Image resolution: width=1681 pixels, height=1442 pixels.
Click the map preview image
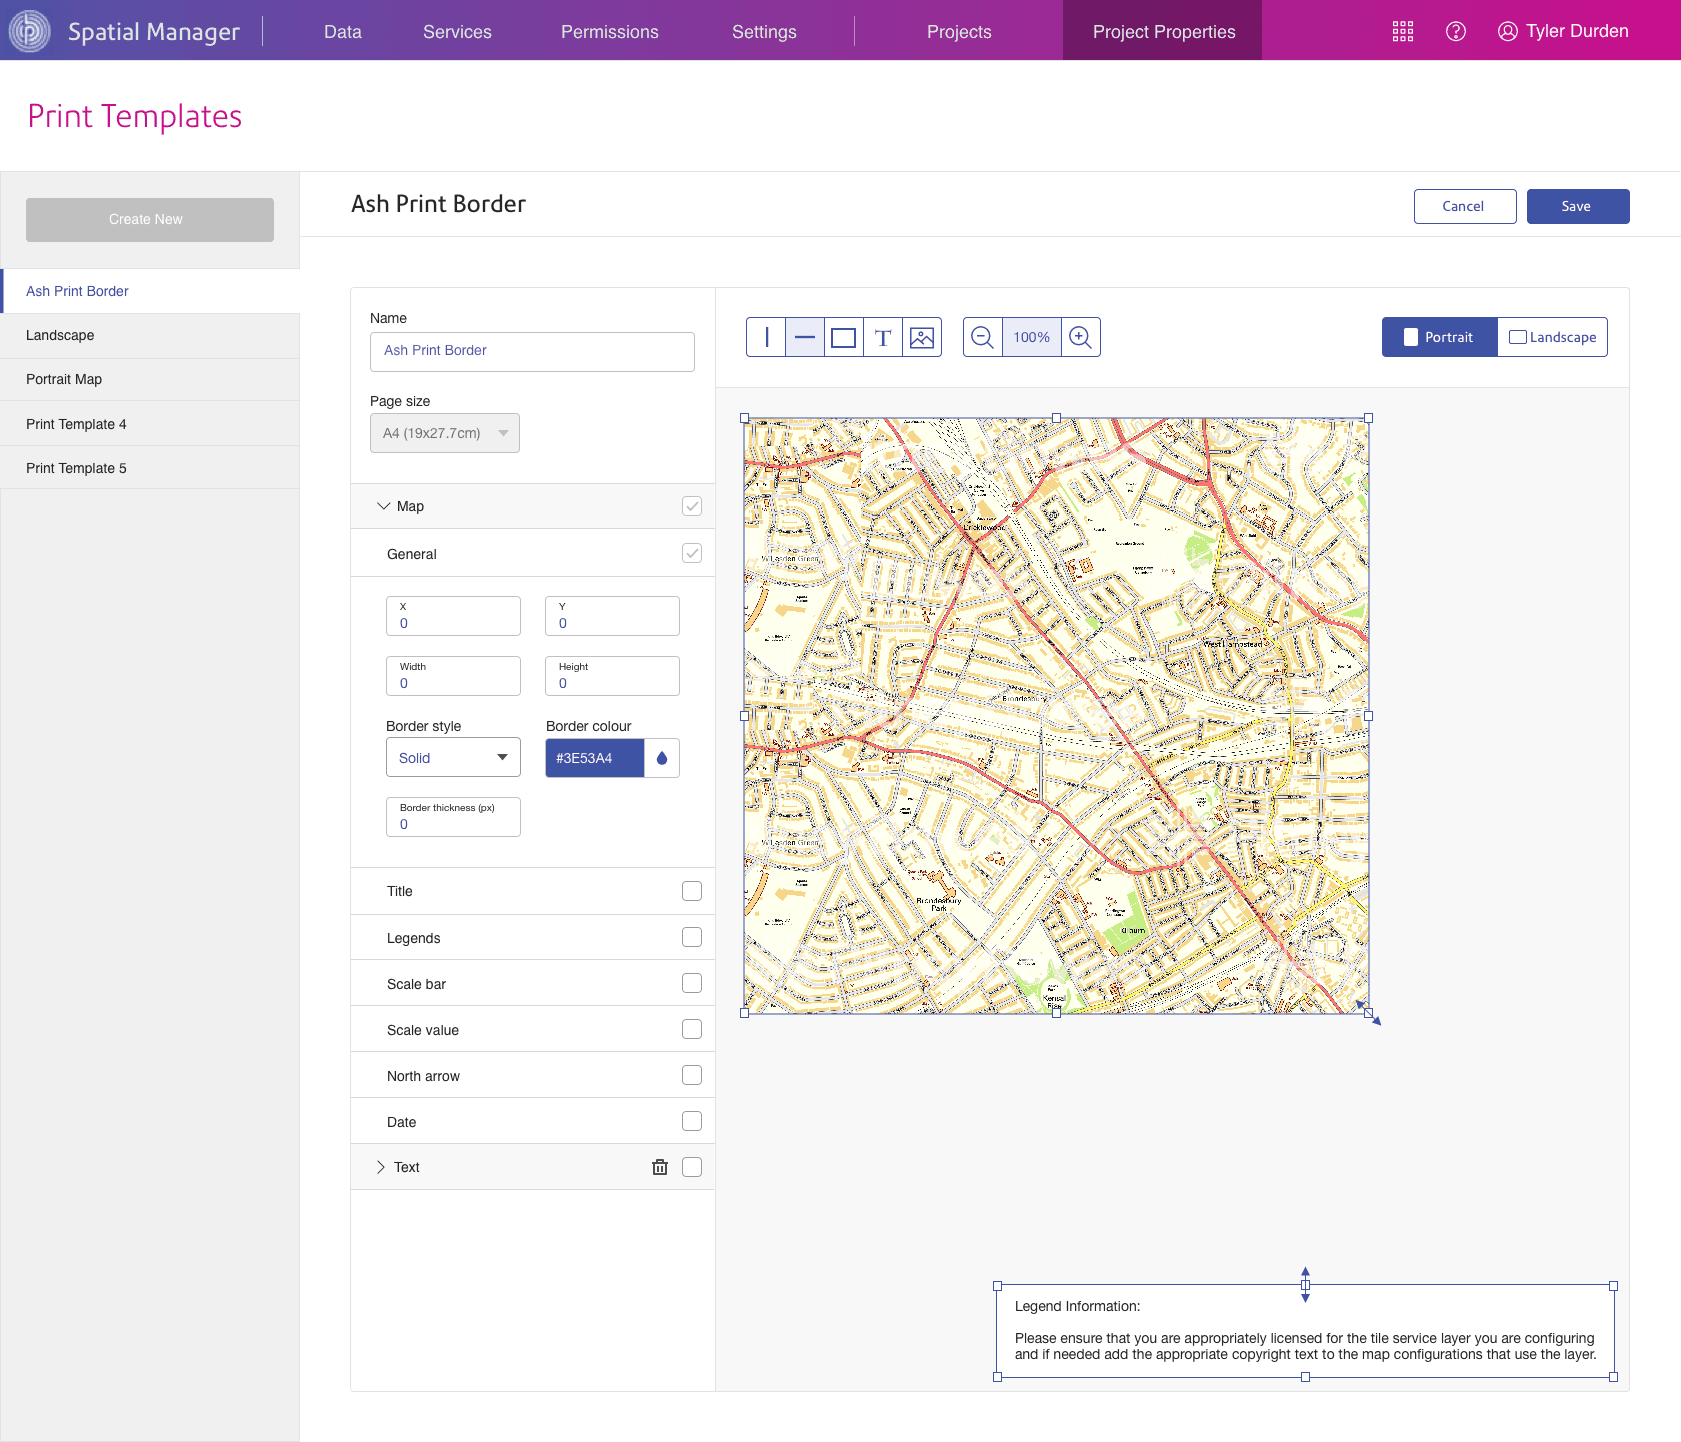pos(1056,716)
